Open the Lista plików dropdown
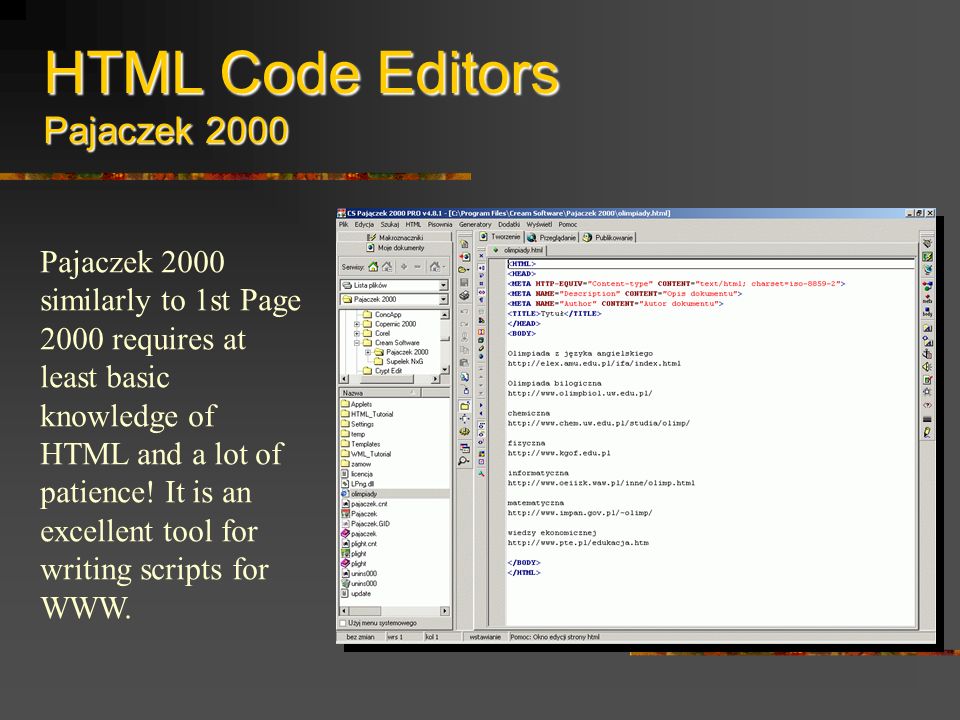This screenshot has width=960, height=720. click(x=394, y=285)
